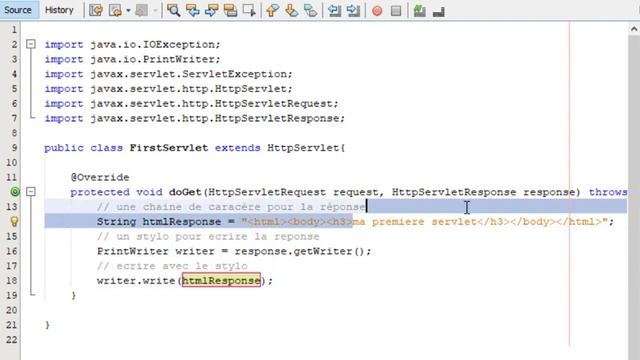Click the 'request' parameter name
This screenshot has height=360, width=640.
point(356,192)
